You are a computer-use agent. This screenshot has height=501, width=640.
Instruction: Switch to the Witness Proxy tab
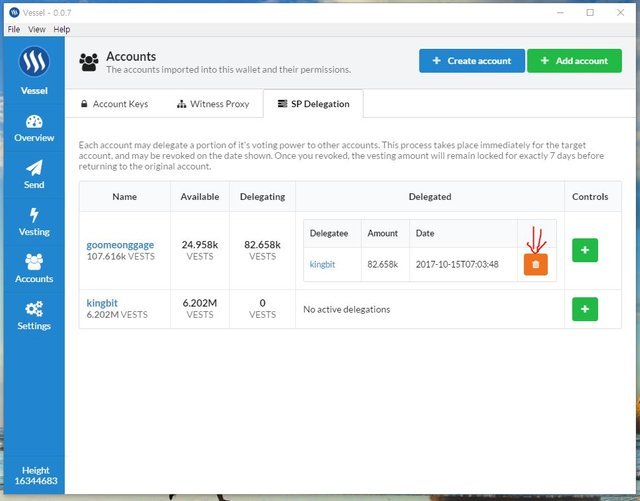point(212,104)
